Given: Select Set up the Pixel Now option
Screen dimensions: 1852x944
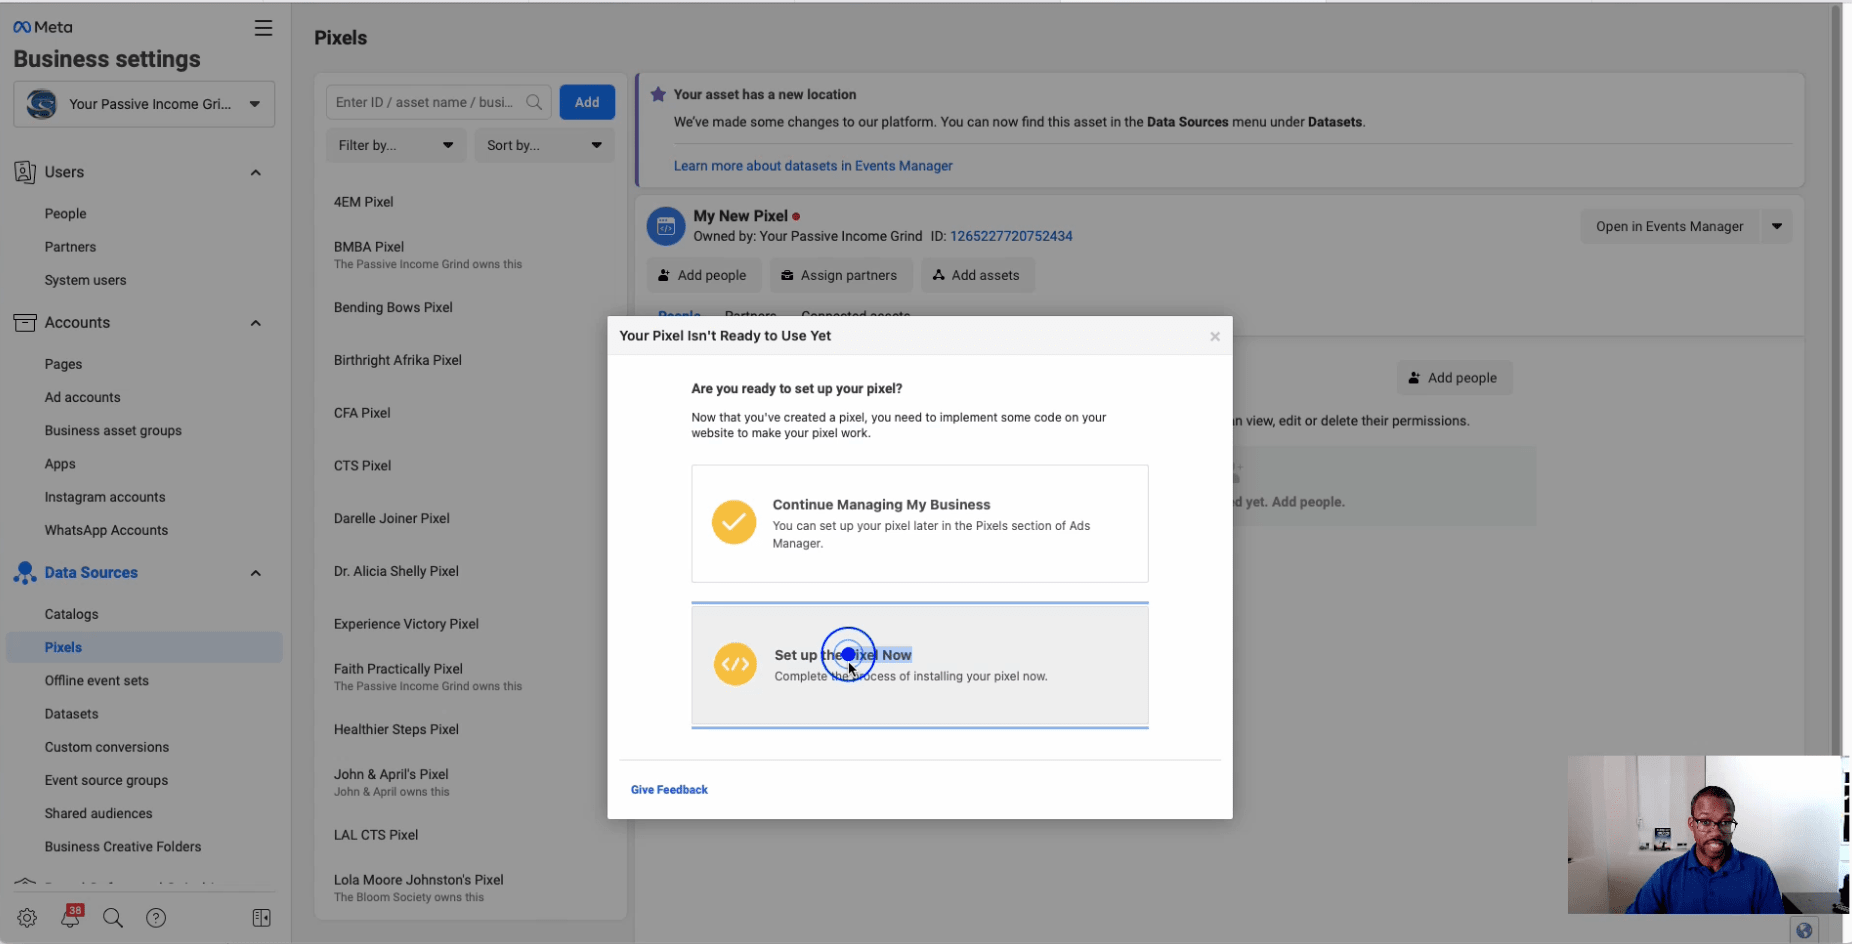Looking at the screenshot, I should (920, 665).
